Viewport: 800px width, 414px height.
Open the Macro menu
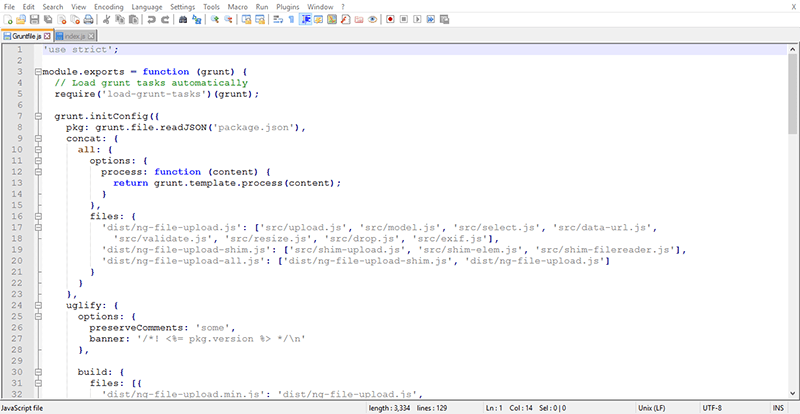click(238, 7)
